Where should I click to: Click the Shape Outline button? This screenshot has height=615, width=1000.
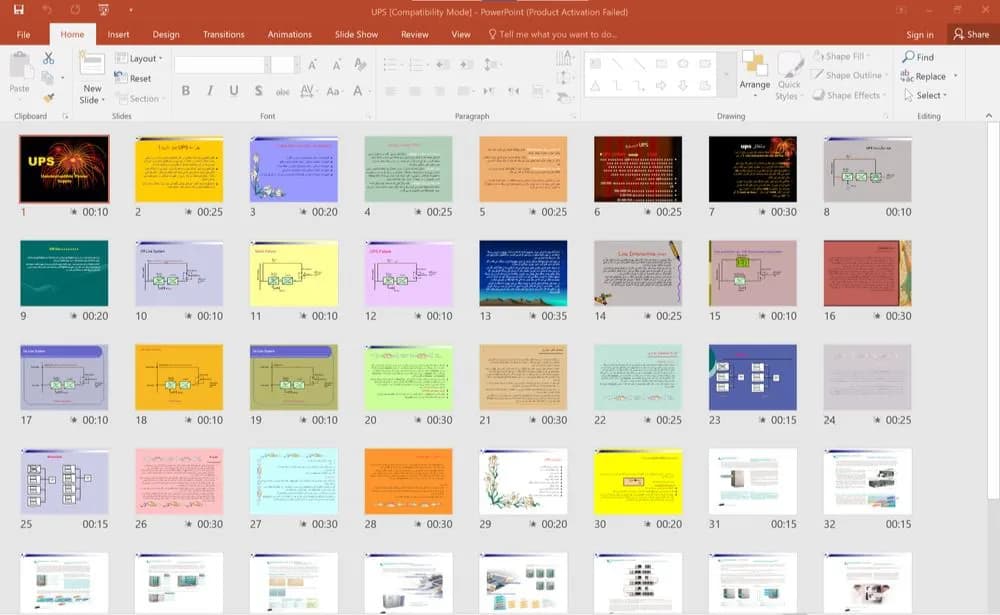coord(848,75)
